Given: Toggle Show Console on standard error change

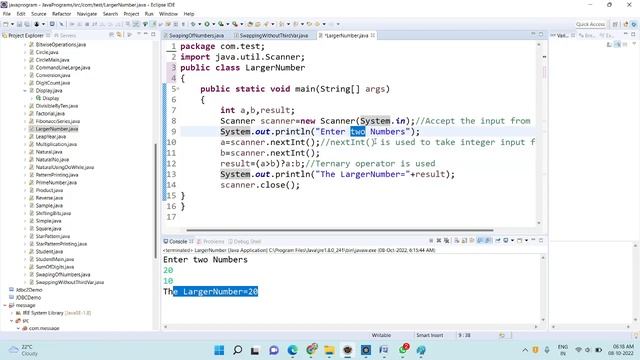Looking at the screenshot, I should 488,241.
